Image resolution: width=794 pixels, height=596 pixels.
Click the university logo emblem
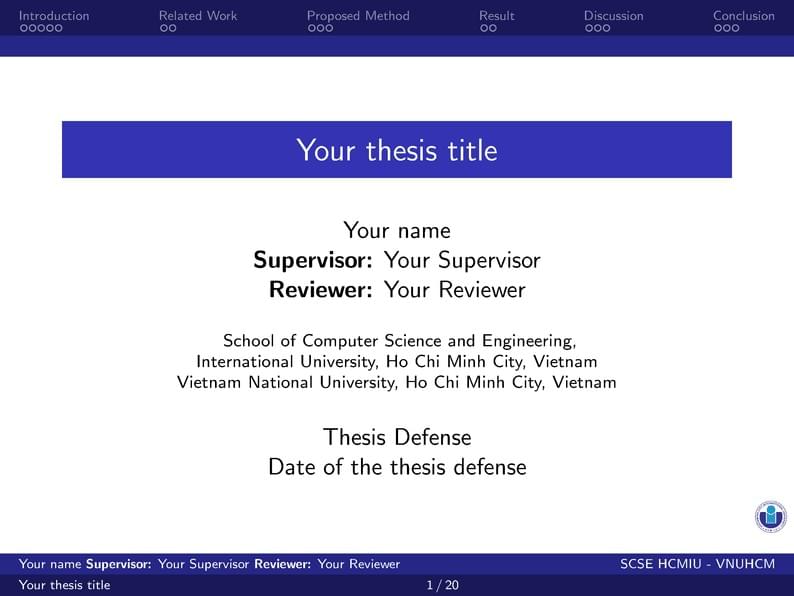[x=770, y=516]
